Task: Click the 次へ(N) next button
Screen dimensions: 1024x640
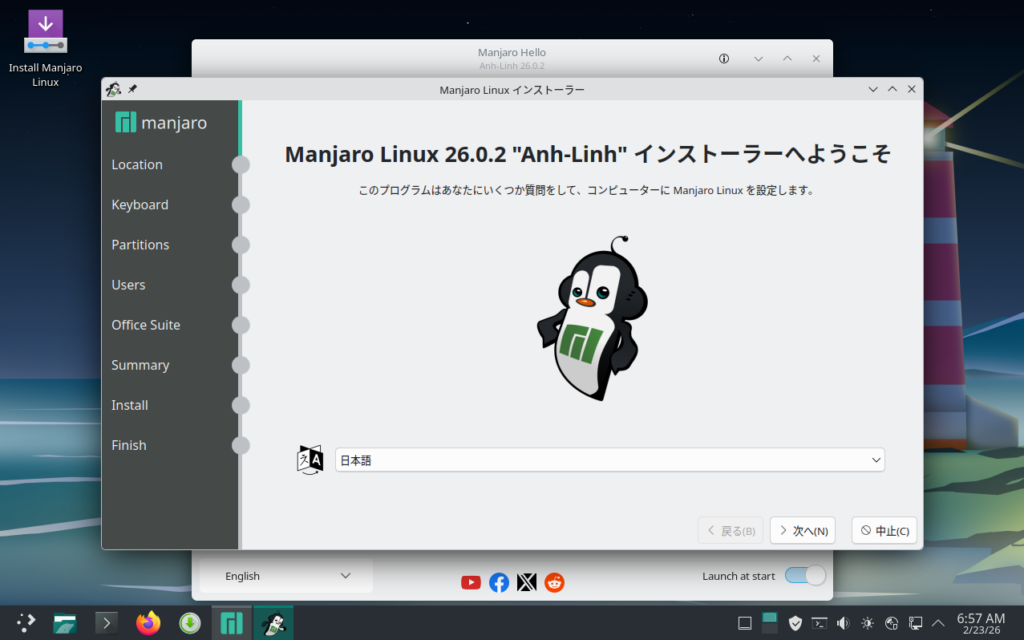Action: point(802,531)
